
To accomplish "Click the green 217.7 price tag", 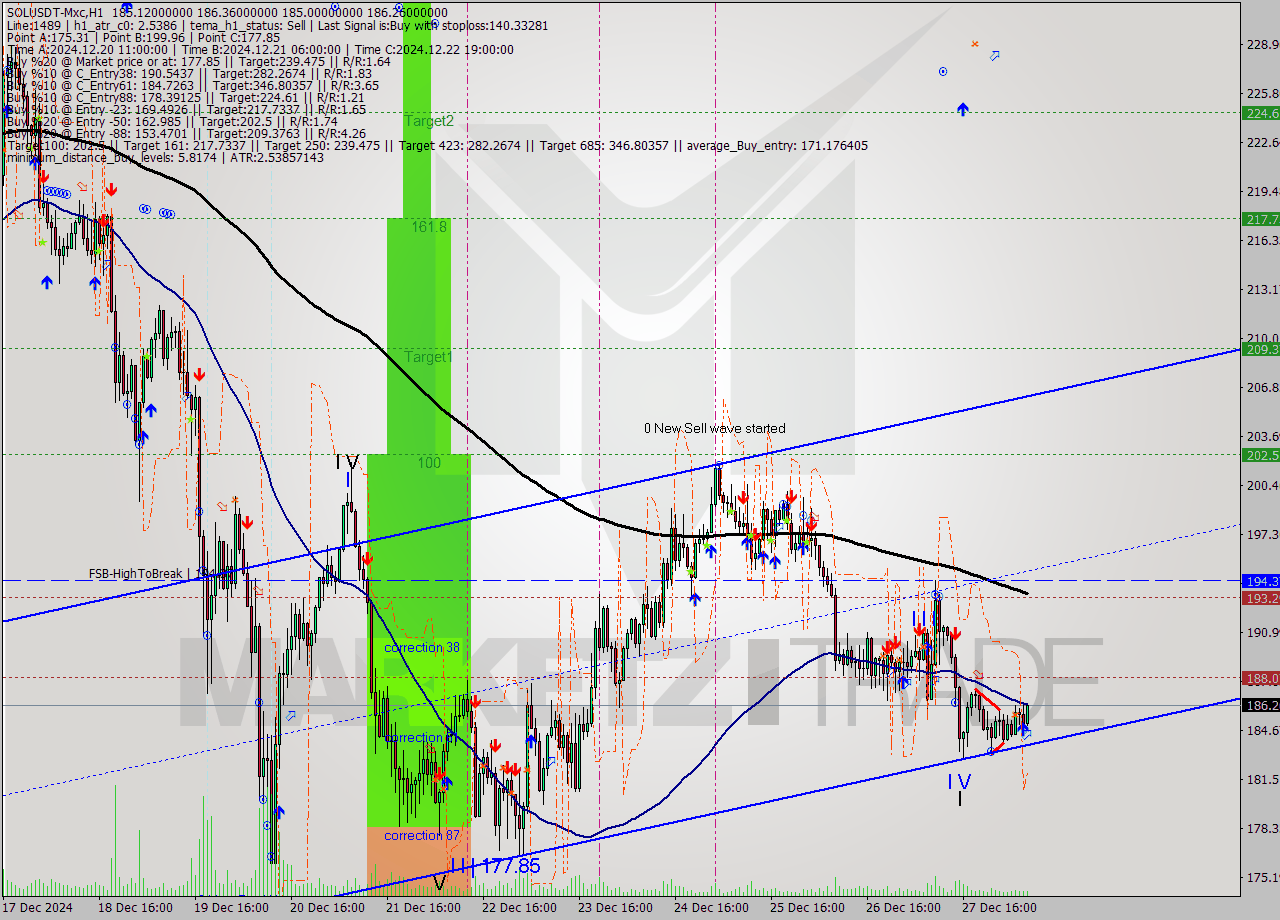I will click(1260, 218).
